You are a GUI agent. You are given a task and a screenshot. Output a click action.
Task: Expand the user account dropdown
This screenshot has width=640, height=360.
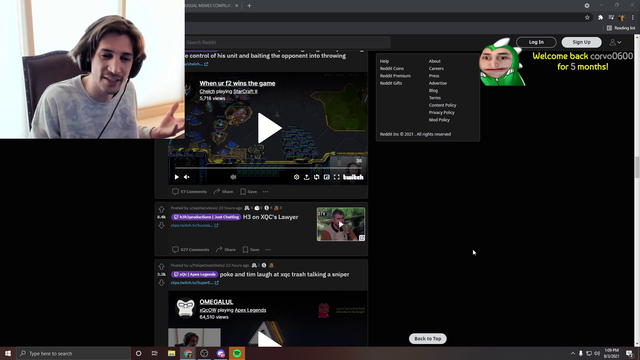coord(615,42)
